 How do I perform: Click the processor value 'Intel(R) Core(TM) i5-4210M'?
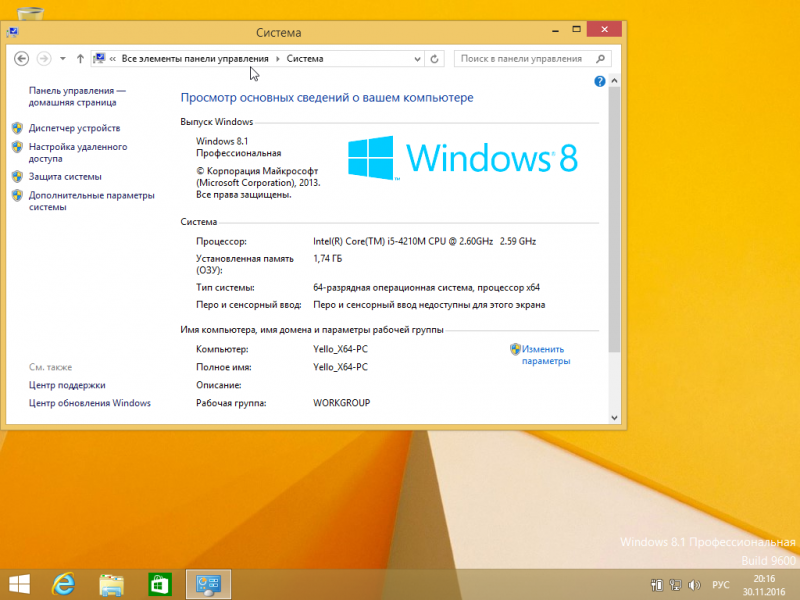(x=424, y=241)
